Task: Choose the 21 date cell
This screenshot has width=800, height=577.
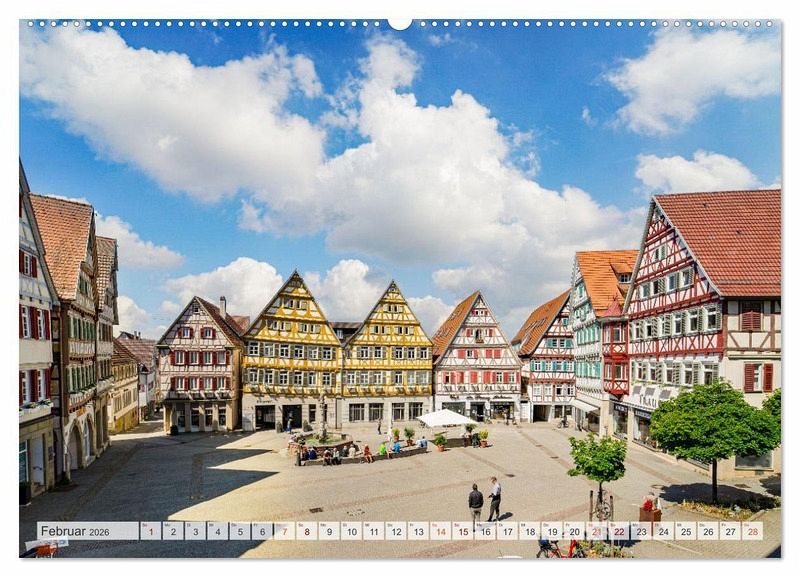Action: tap(596, 531)
